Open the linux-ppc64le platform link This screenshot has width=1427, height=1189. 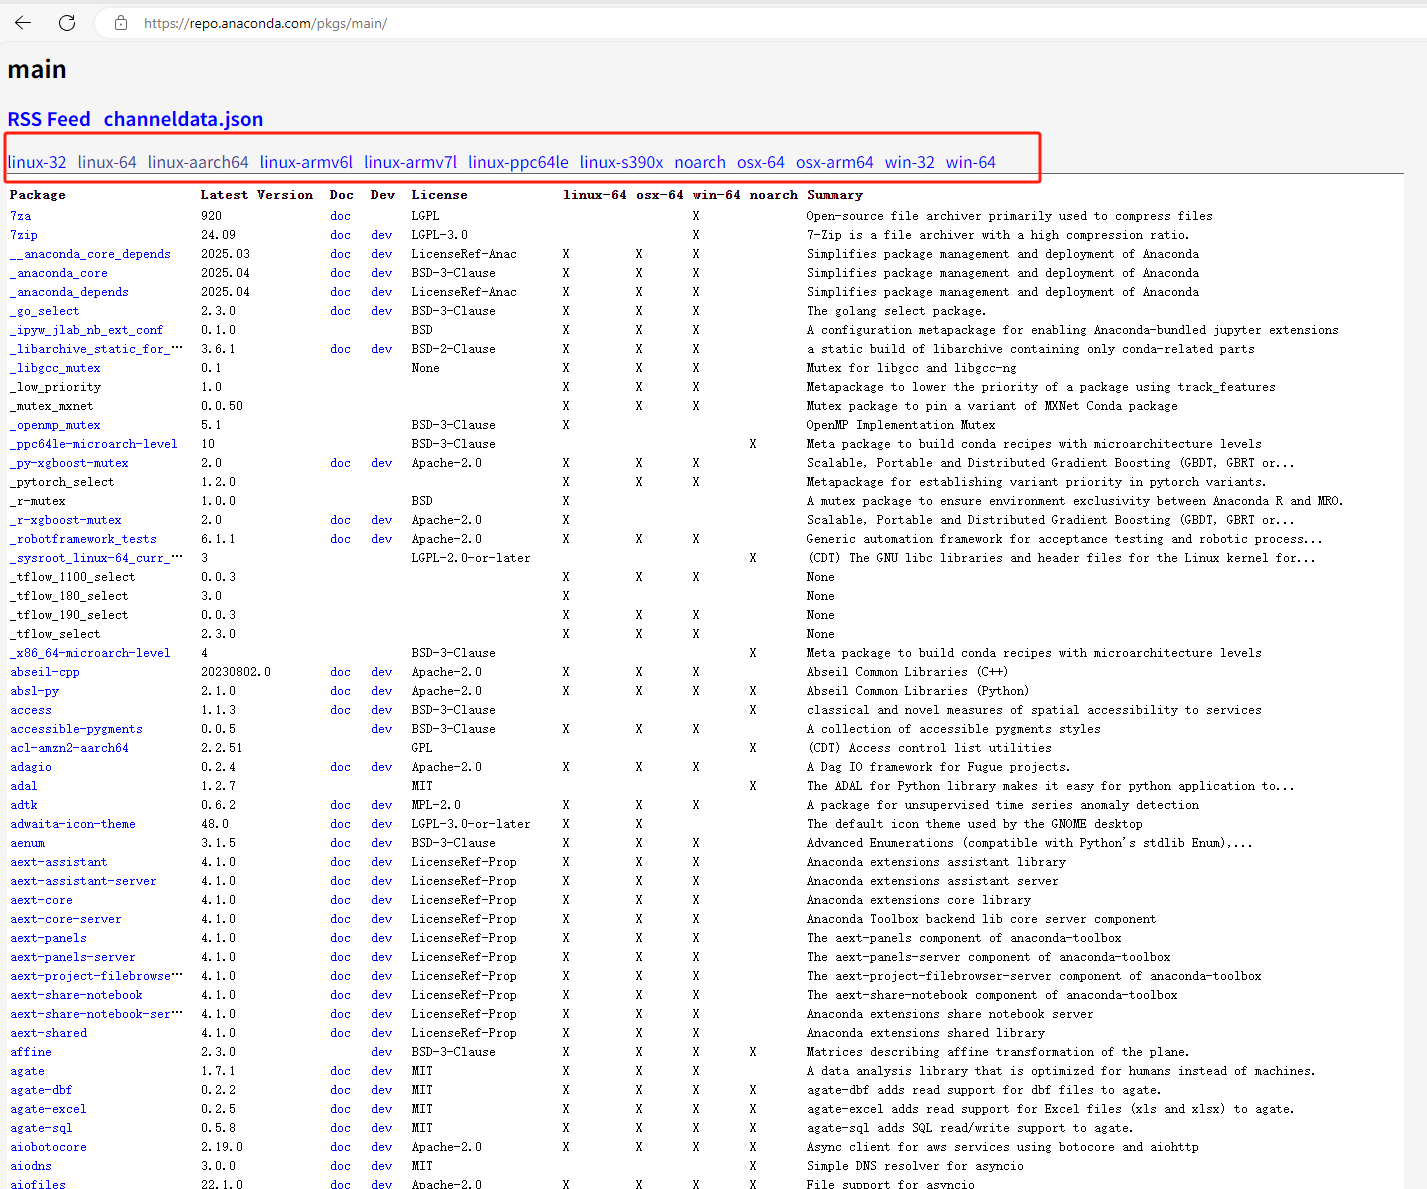518,162
